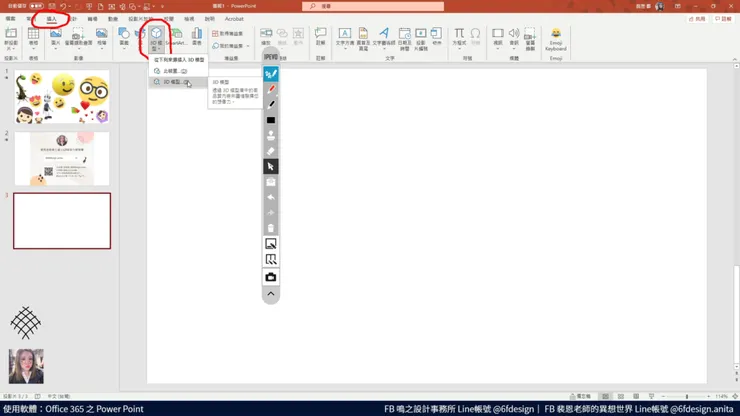Select the red pen in IPEVO toolbar
This screenshot has width=740, height=416.
click(271, 89)
